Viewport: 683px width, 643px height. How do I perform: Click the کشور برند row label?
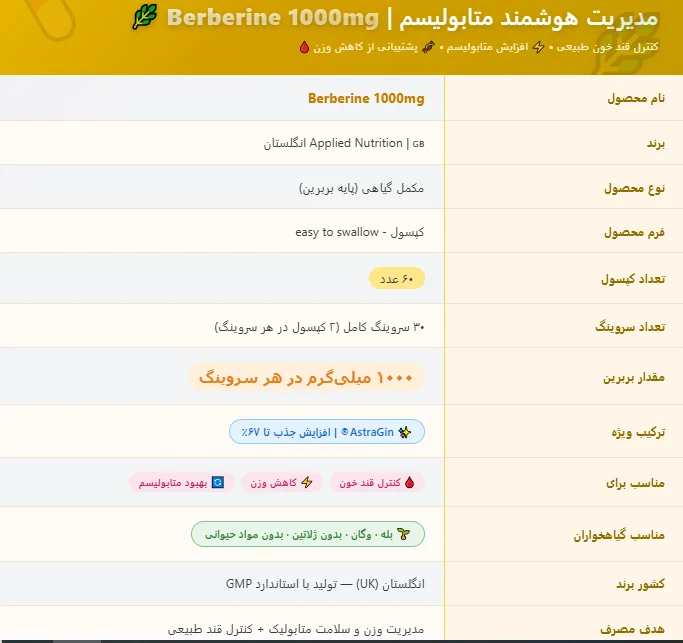click(x=640, y=584)
